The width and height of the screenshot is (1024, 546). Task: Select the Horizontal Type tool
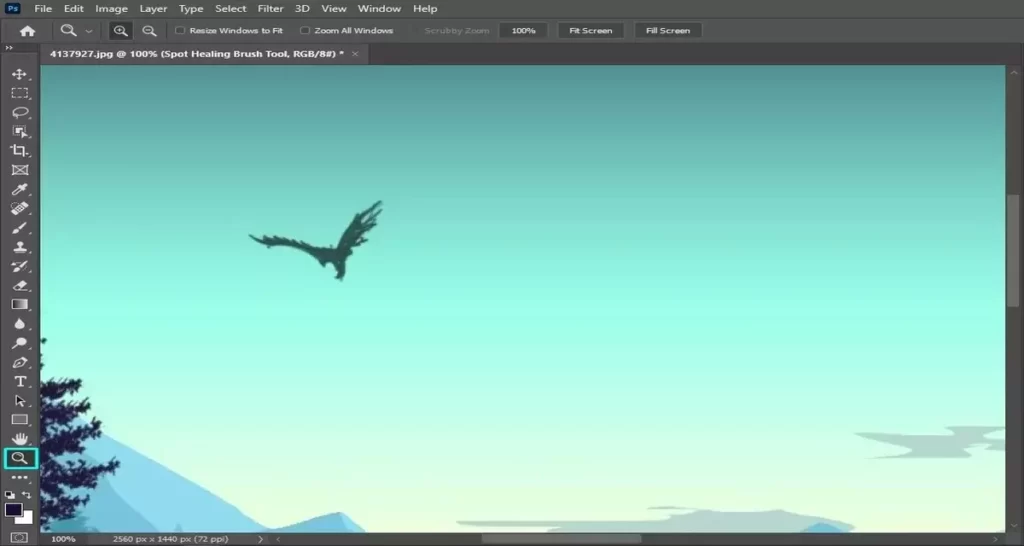pos(20,381)
